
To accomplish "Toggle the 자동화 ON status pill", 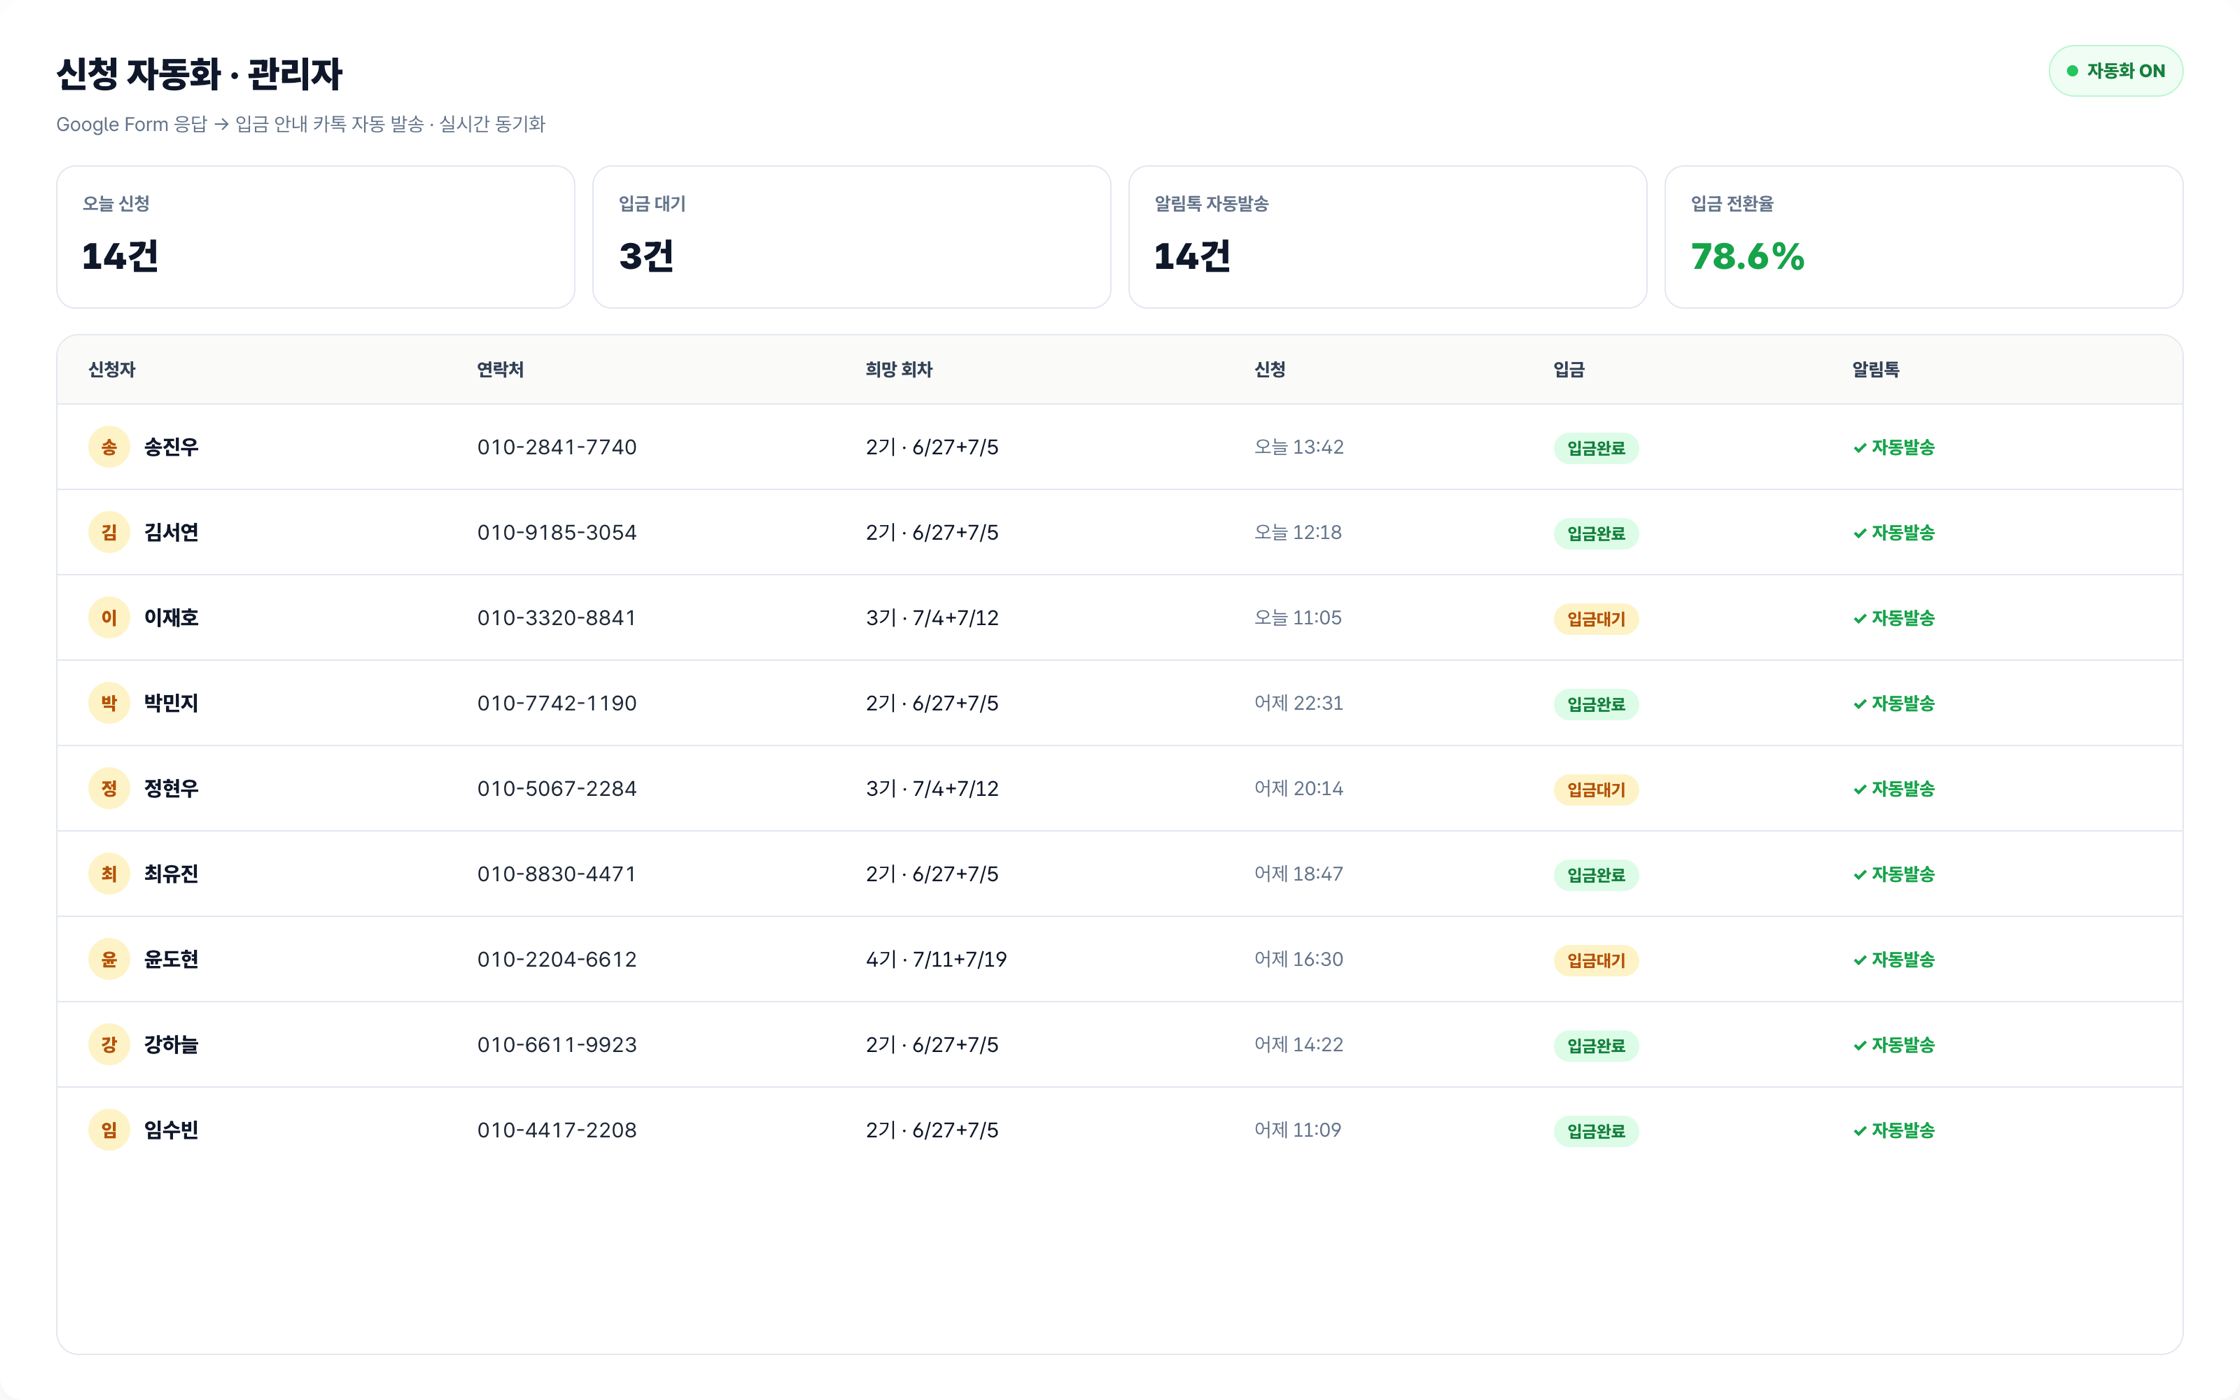I will (2115, 71).
